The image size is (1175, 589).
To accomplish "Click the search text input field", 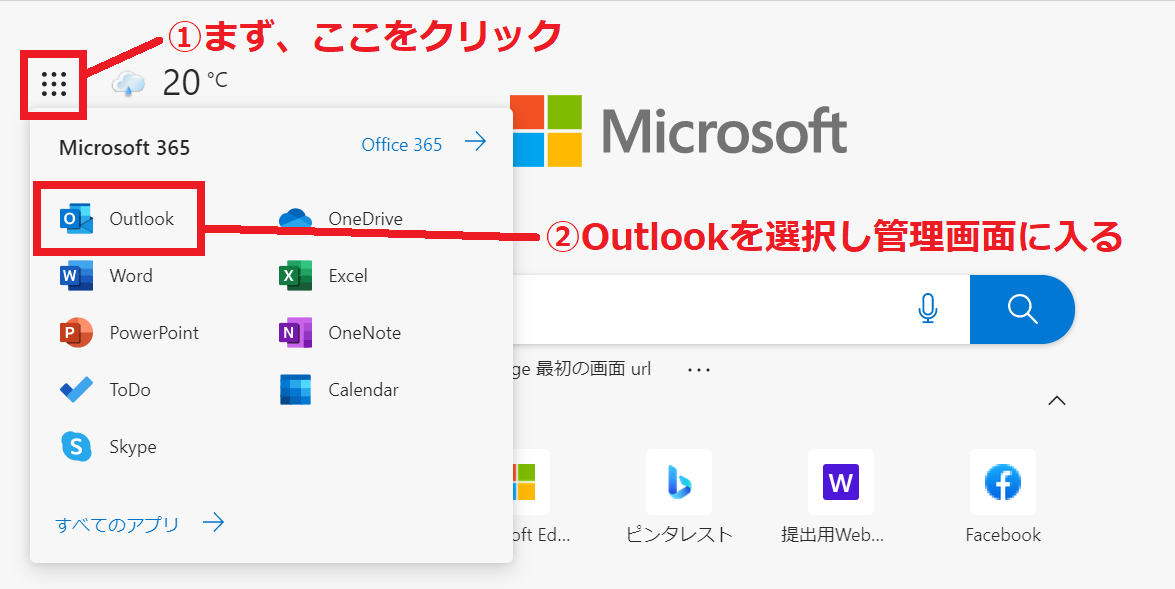I will pyautogui.click(x=712, y=309).
